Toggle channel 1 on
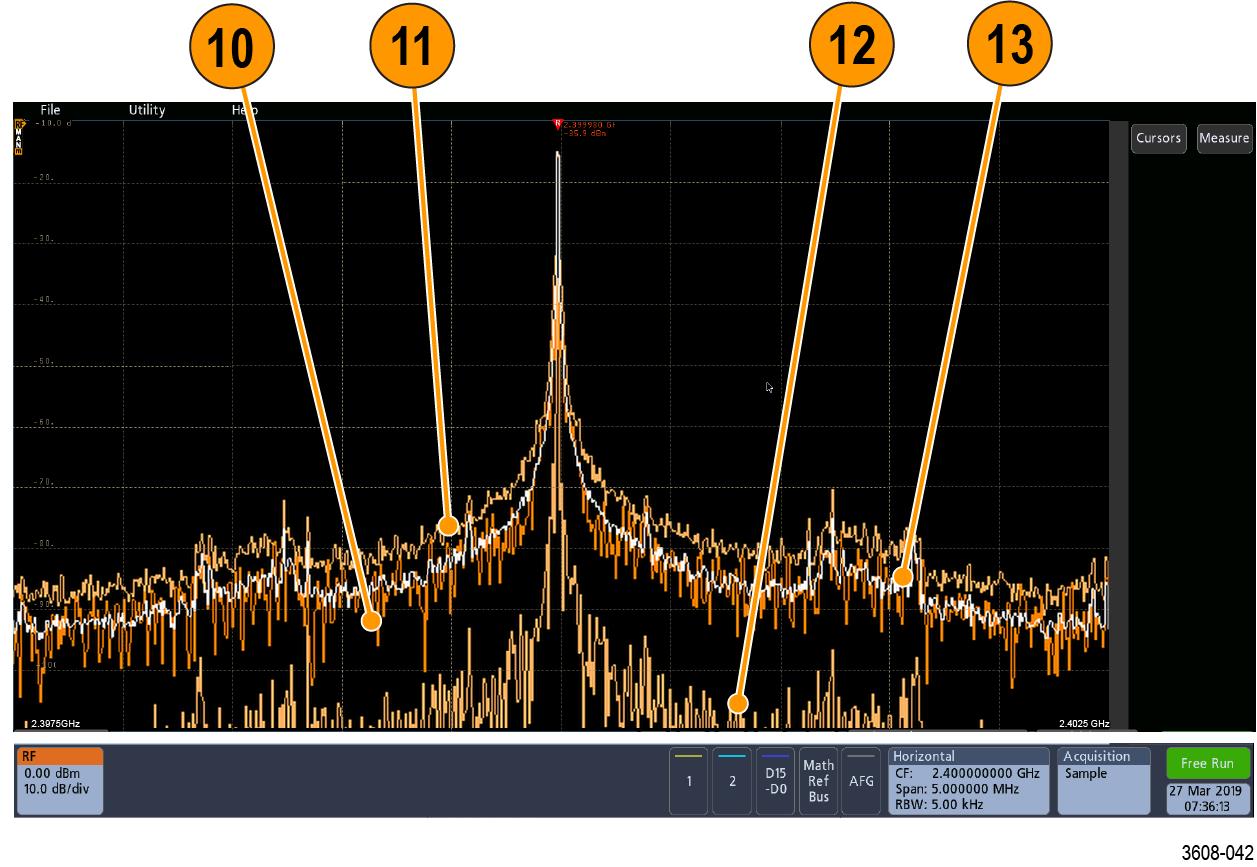The width and height of the screenshot is (1257, 867). (688, 782)
